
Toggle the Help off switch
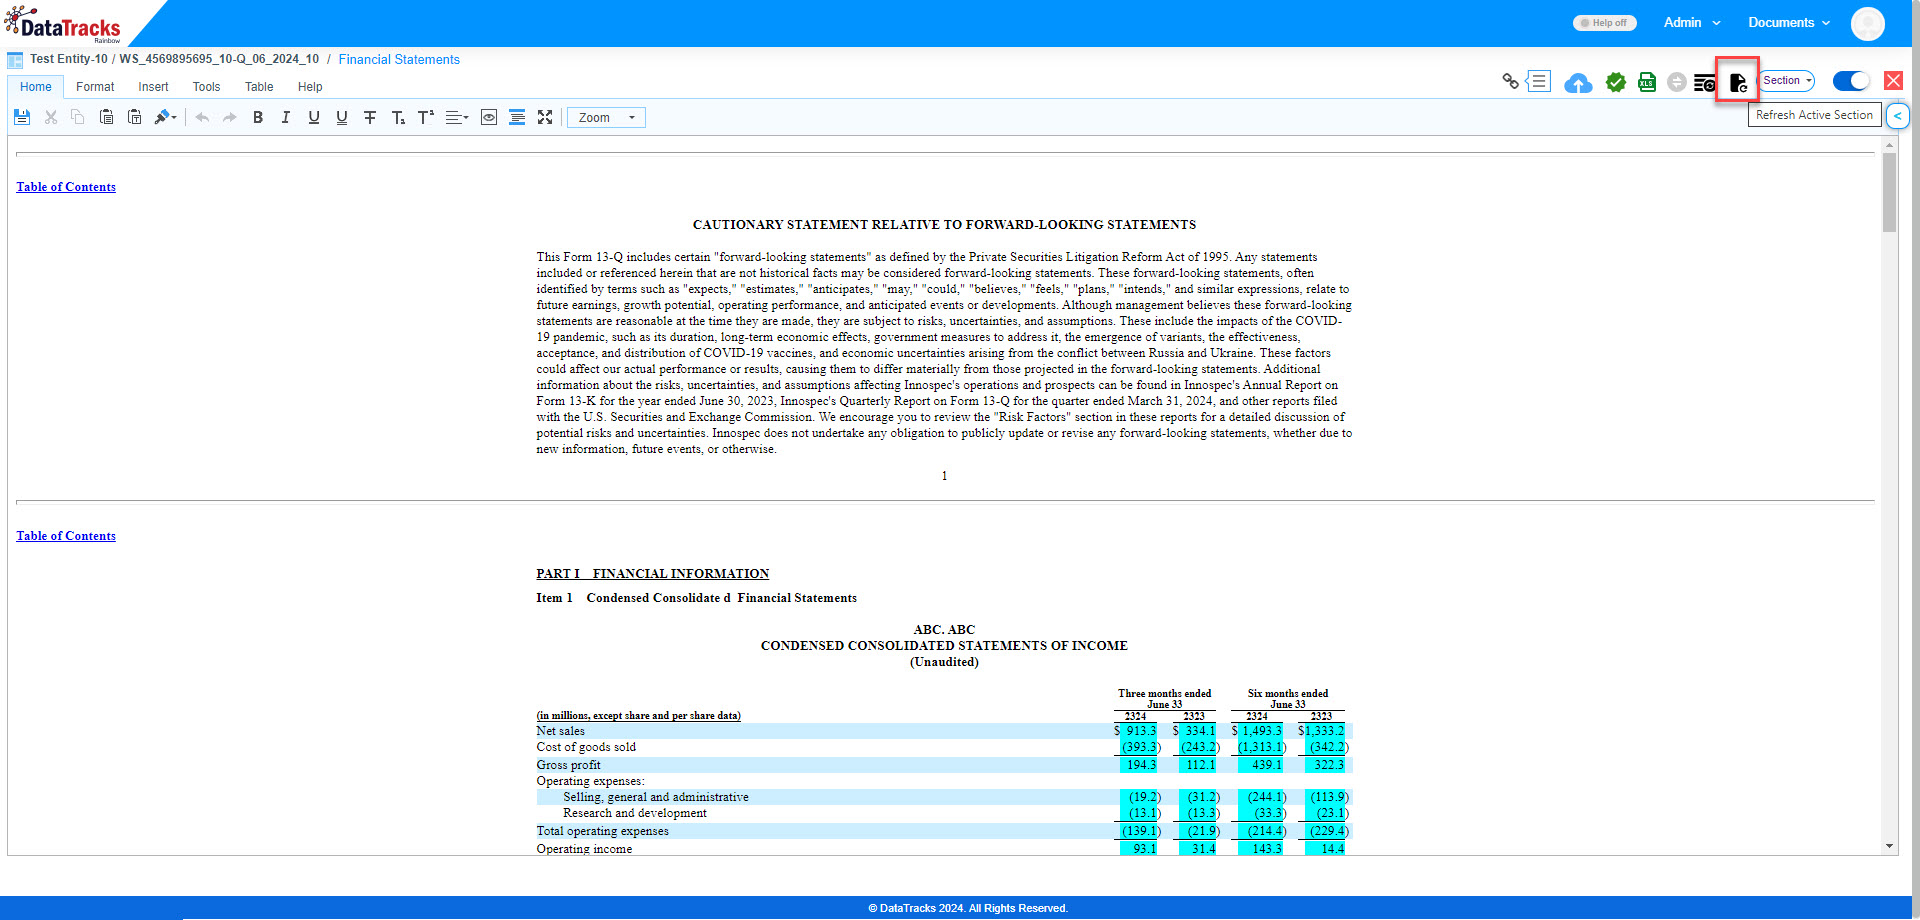pos(1604,23)
